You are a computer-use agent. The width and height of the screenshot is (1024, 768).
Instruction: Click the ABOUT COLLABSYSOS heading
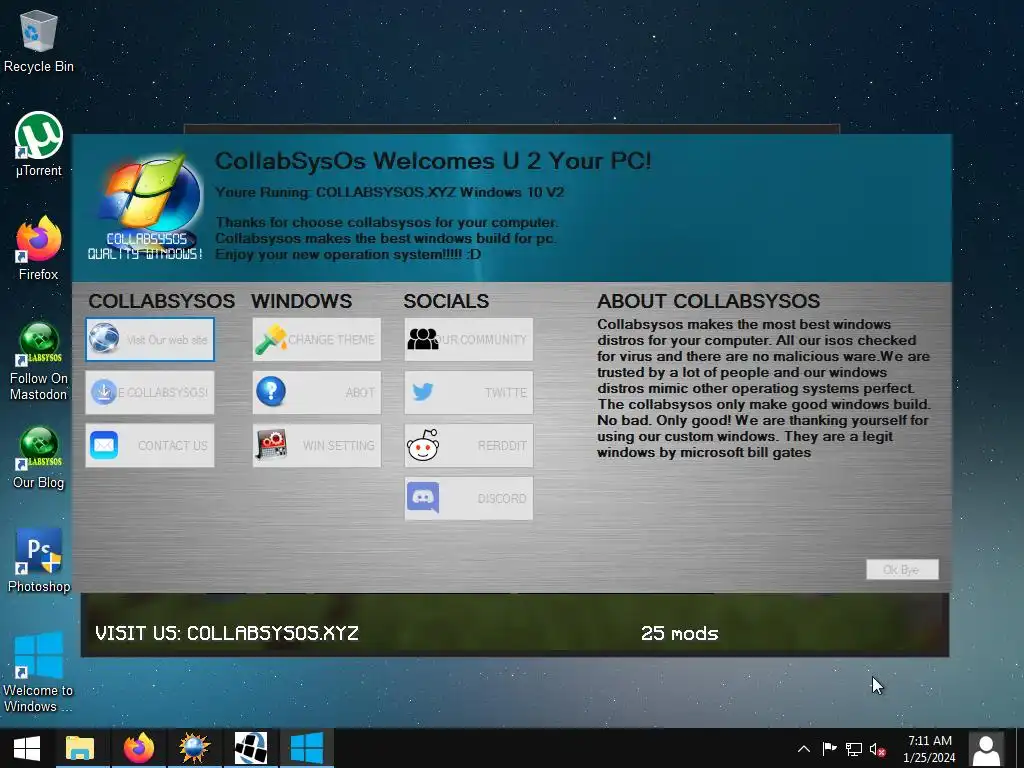point(708,301)
